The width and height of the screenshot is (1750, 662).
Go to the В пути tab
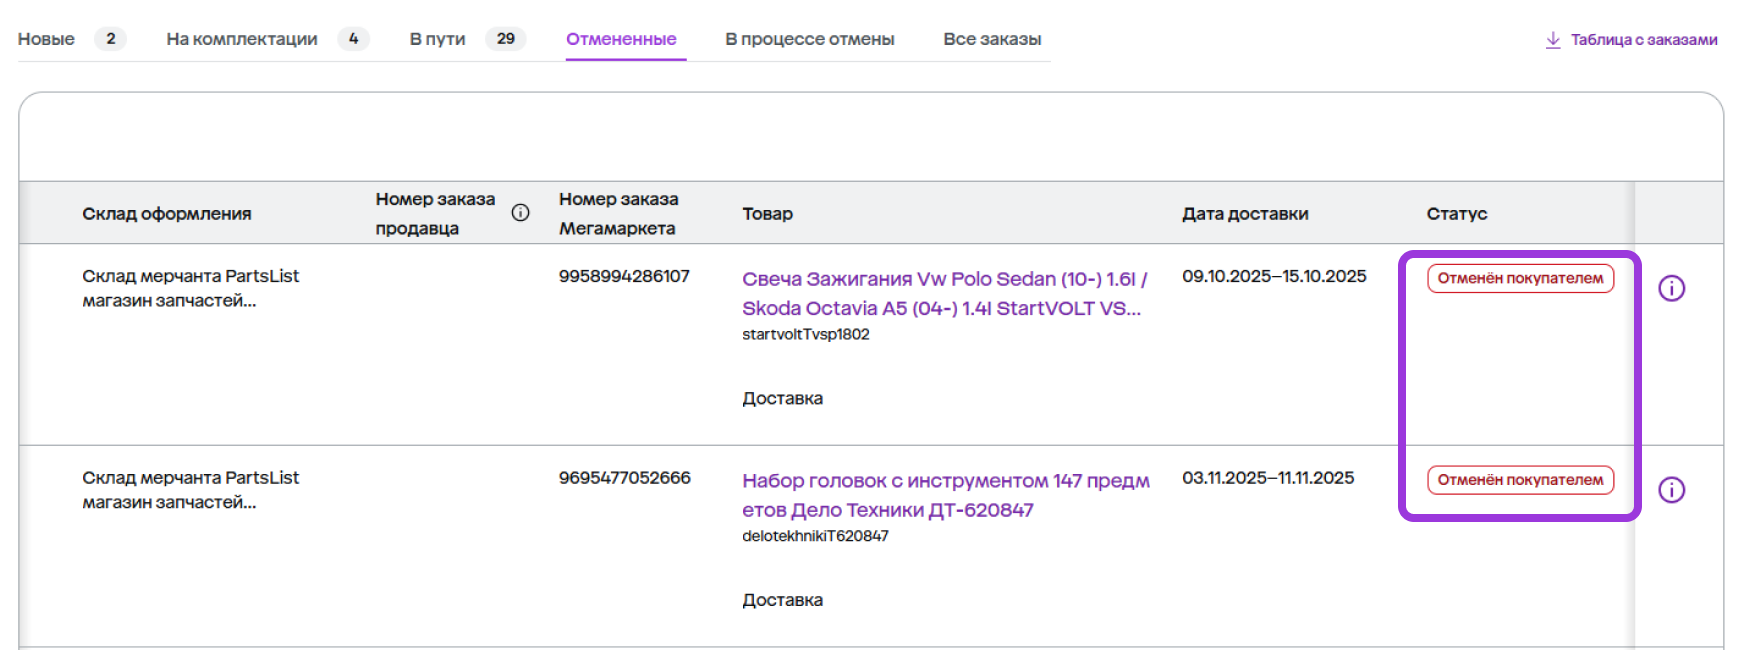tap(437, 39)
